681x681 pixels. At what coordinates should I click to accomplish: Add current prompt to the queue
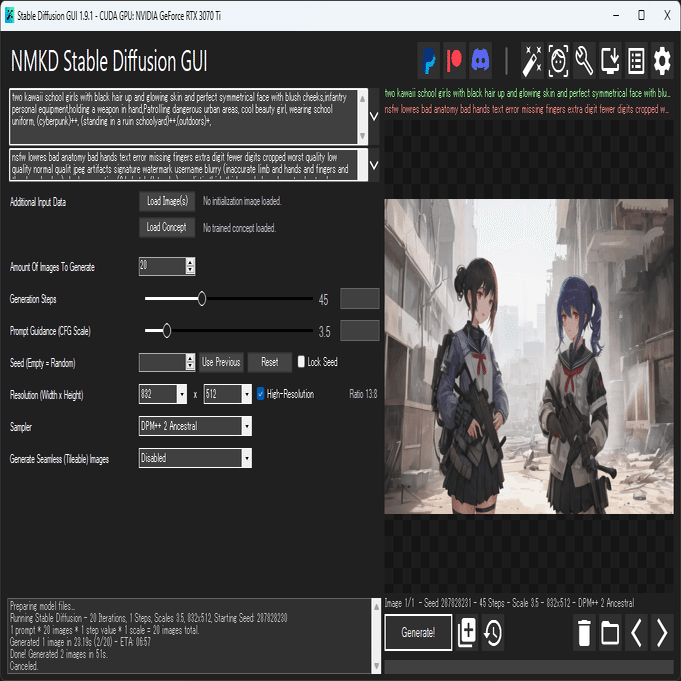[467, 632]
